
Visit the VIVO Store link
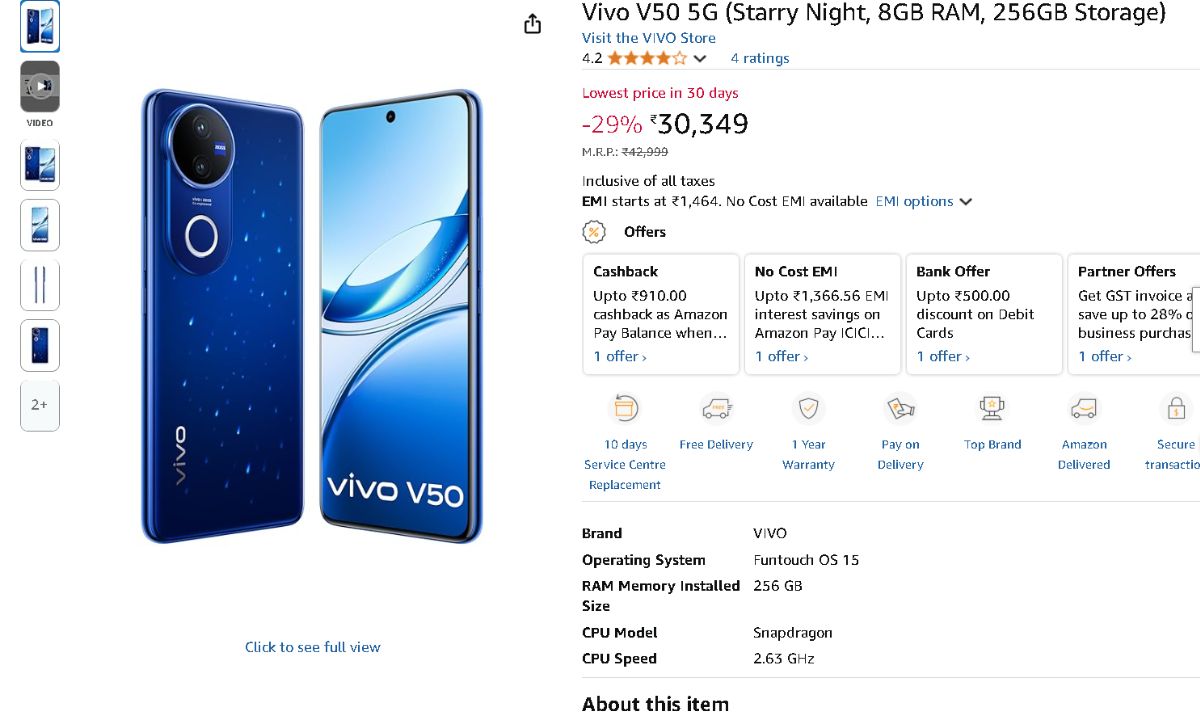pos(649,38)
